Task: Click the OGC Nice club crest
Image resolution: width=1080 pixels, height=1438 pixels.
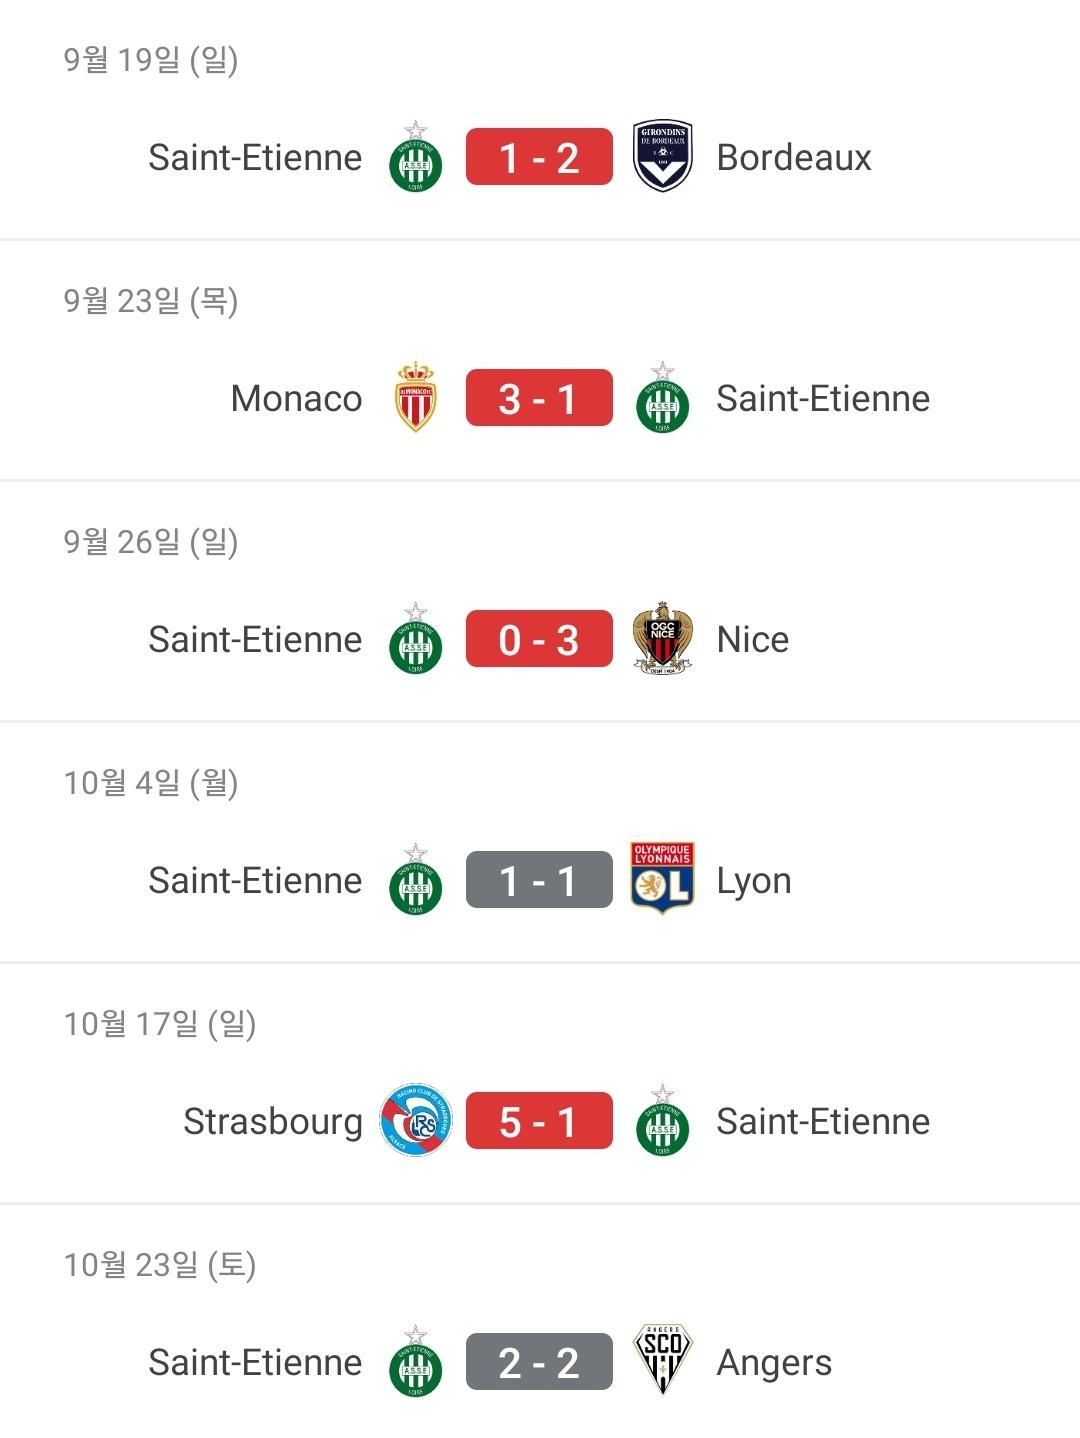Action: (662, 638)
